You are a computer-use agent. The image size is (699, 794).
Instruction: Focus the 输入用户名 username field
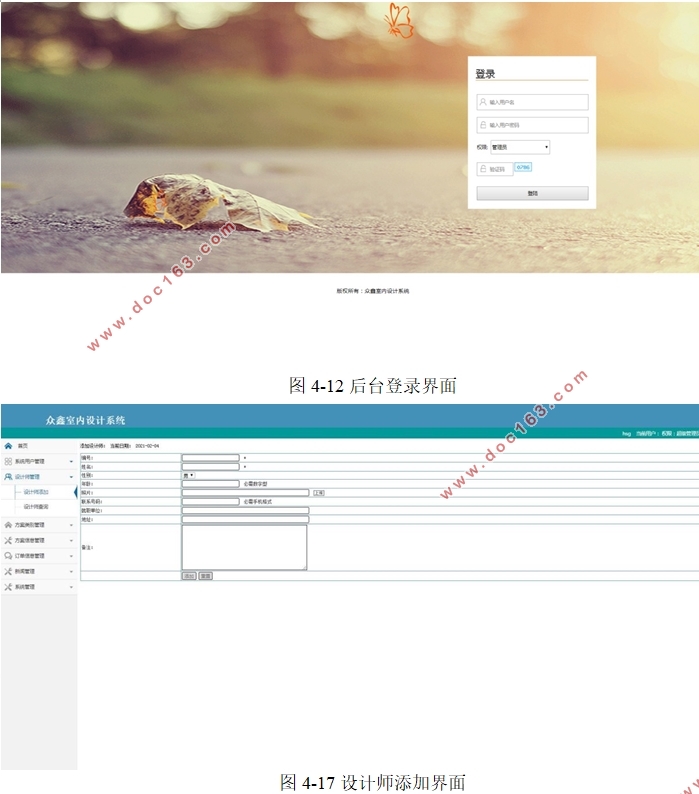click(x=532, y=102)
